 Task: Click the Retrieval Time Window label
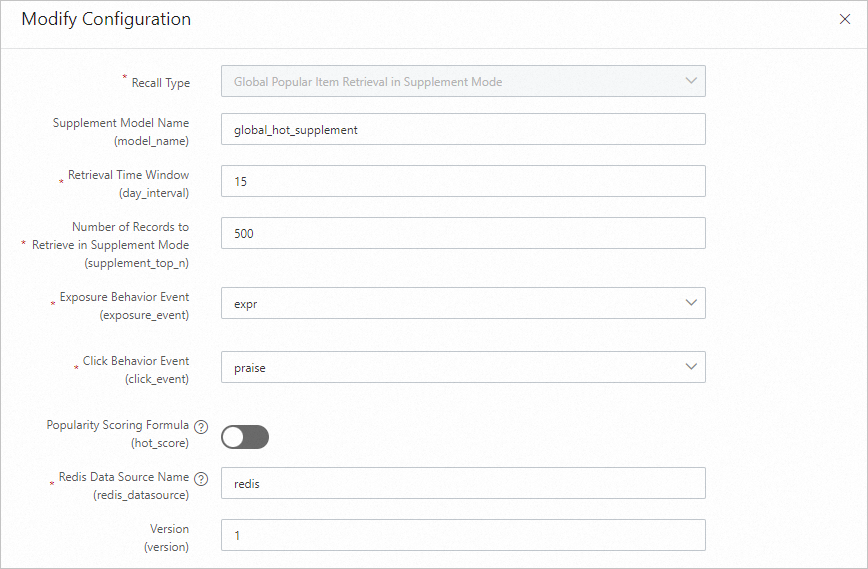click(x=128, y=175)
